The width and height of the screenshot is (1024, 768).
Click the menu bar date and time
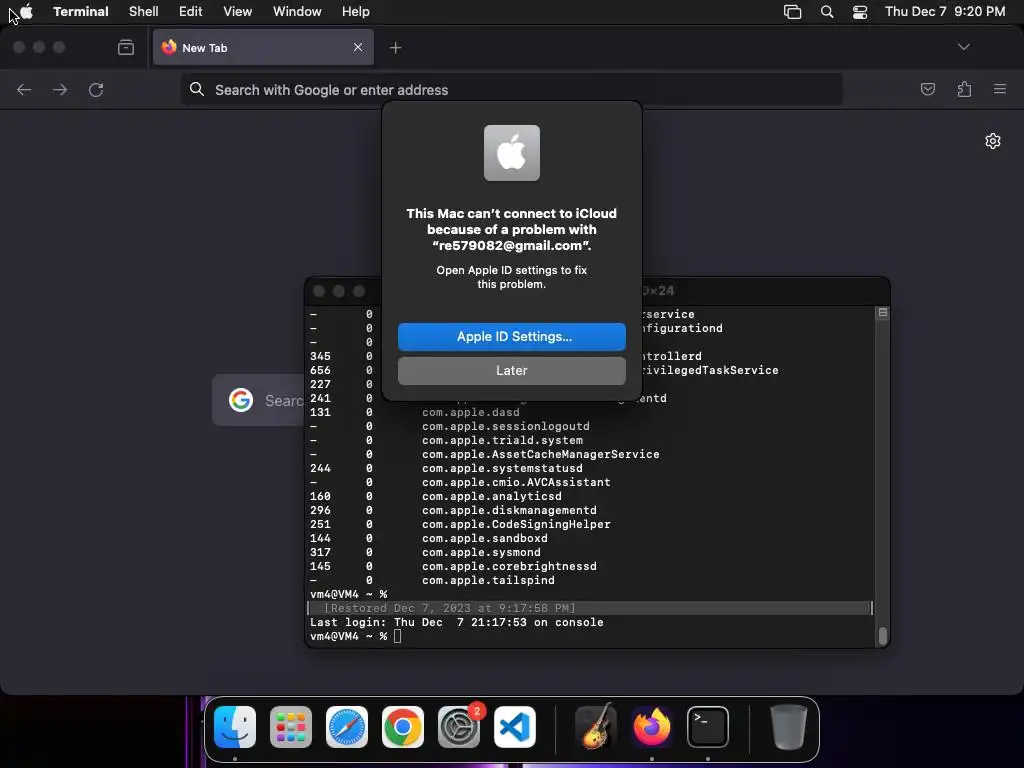coord(945,11)
